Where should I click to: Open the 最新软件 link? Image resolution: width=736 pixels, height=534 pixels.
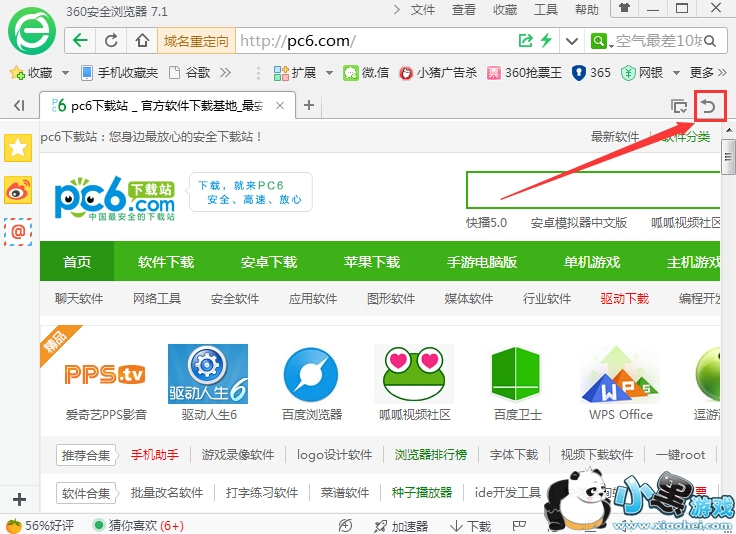point(615,137)
